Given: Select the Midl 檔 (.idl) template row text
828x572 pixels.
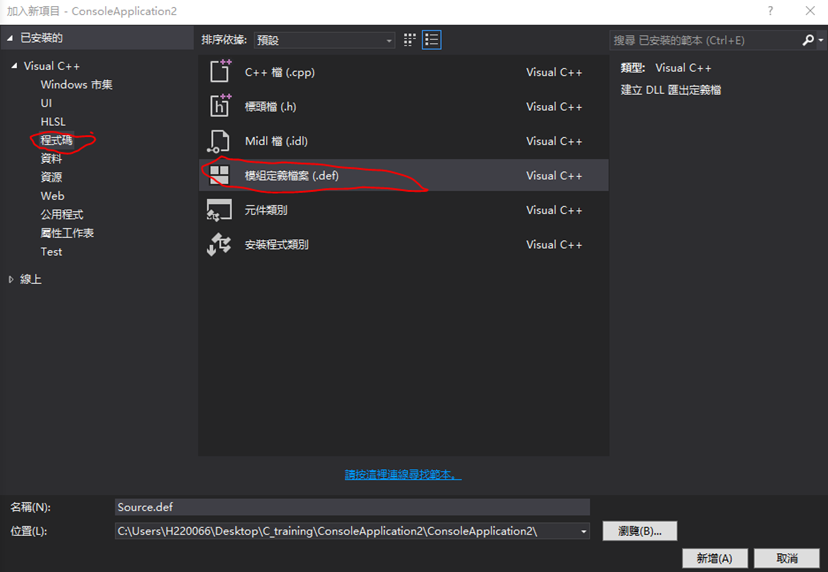Looking at the screenshot, I should 276,141.
